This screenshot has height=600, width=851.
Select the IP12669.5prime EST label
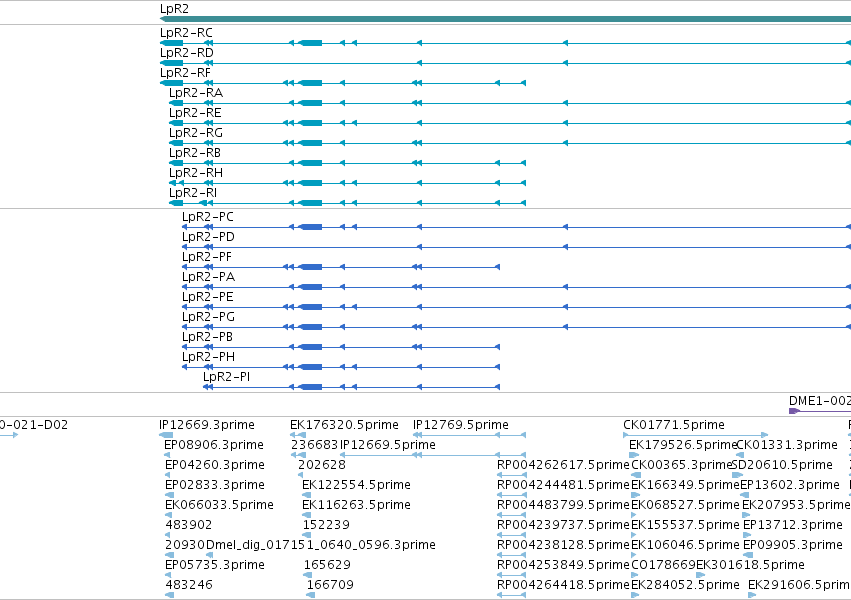tap(388, 445)
